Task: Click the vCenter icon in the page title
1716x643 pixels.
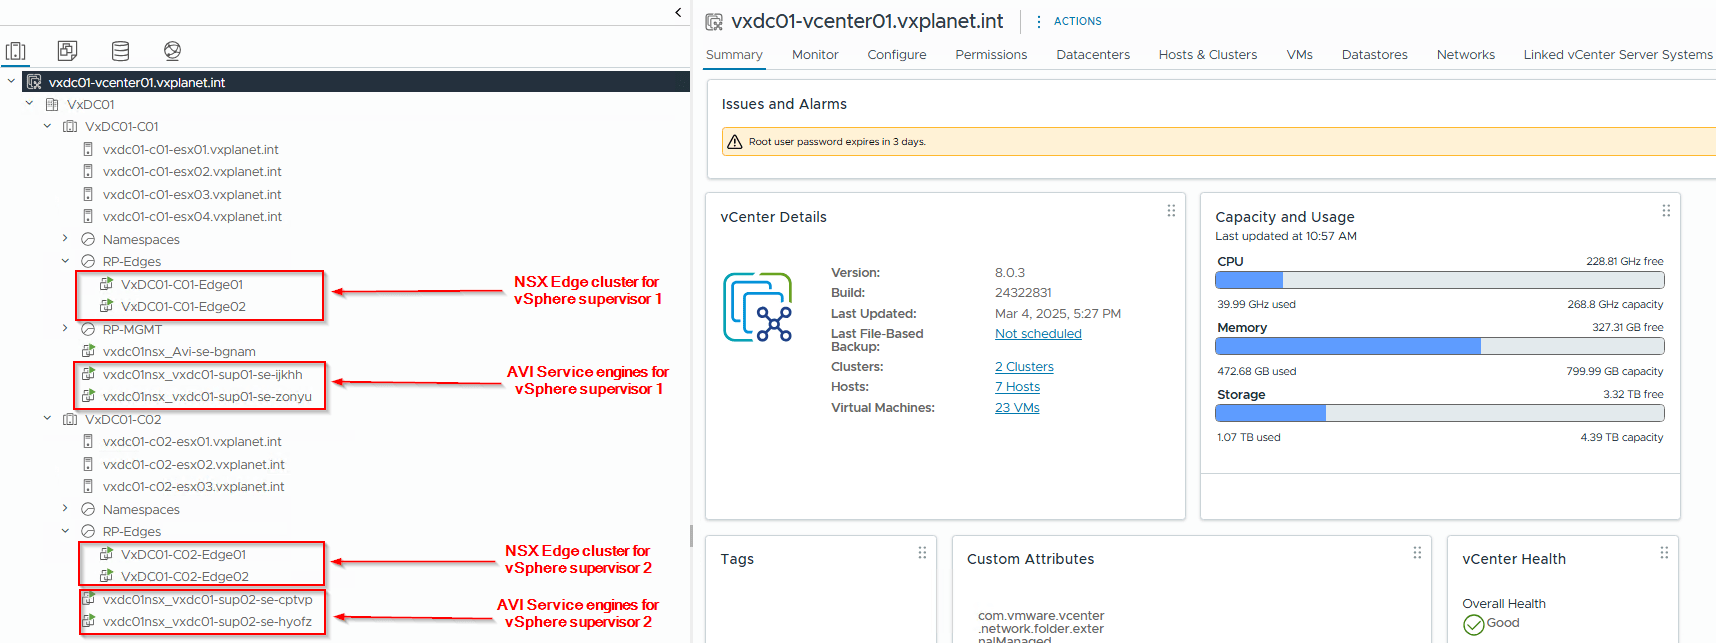Action: point(714,22)
